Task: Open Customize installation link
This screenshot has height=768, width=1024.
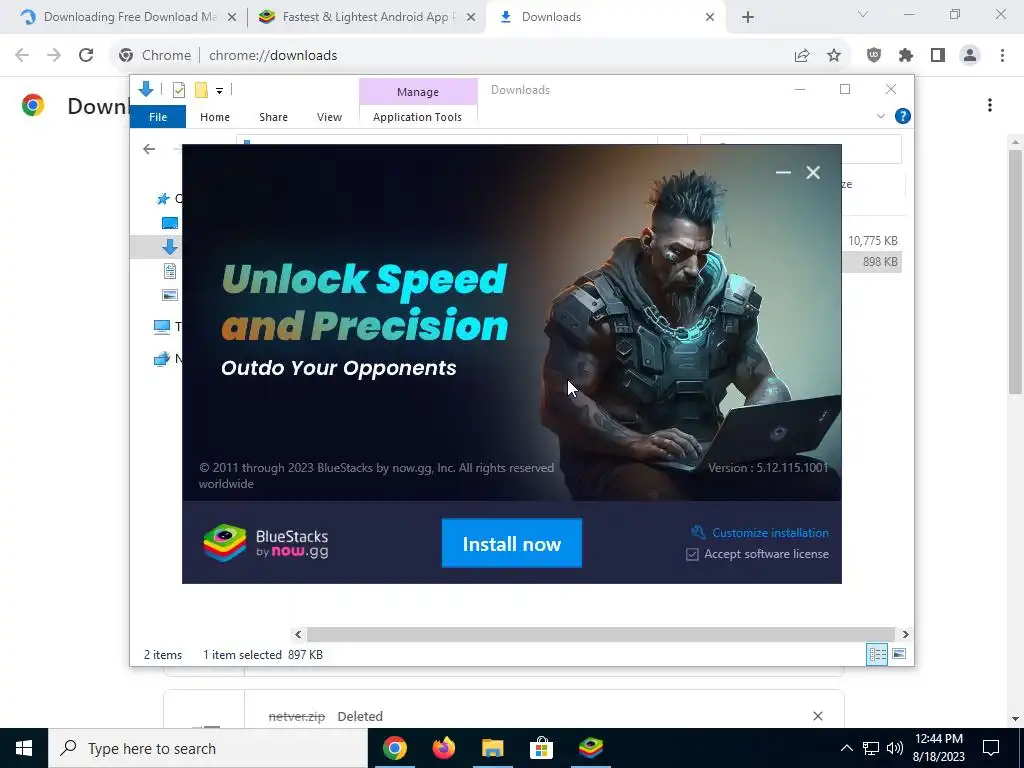Action: coord(770,533)
